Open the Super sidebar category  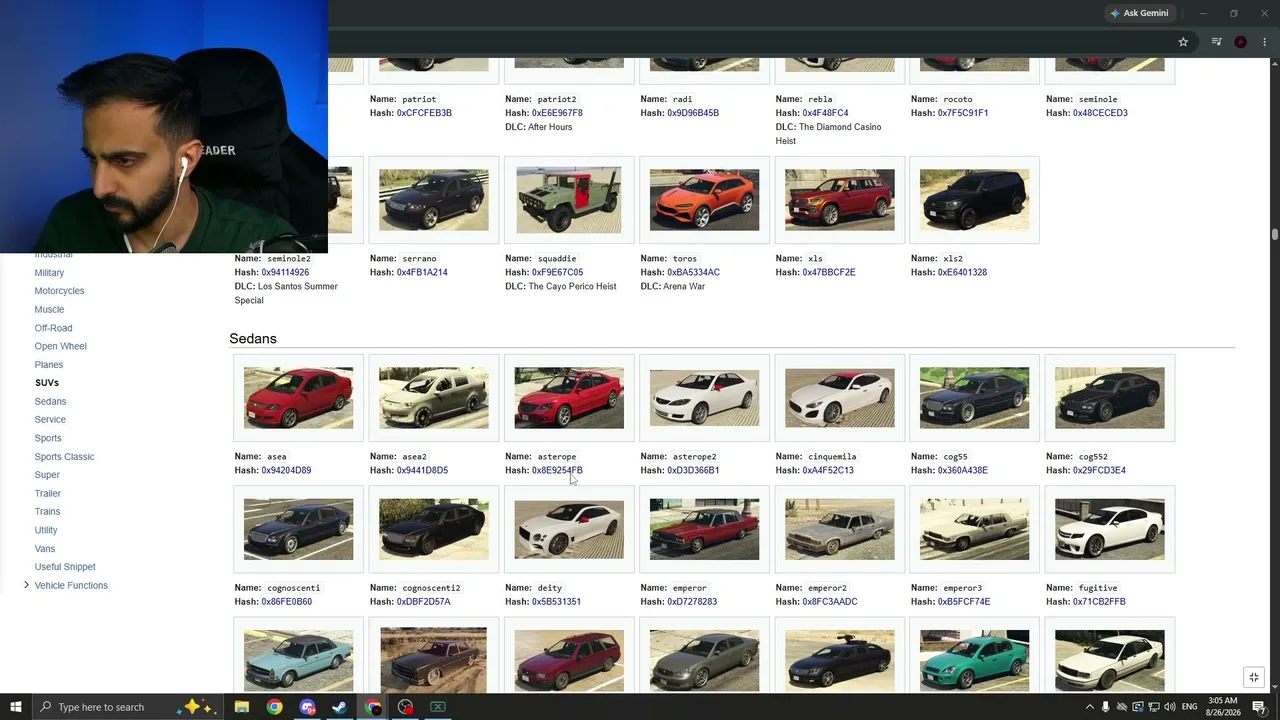[47, 475]
